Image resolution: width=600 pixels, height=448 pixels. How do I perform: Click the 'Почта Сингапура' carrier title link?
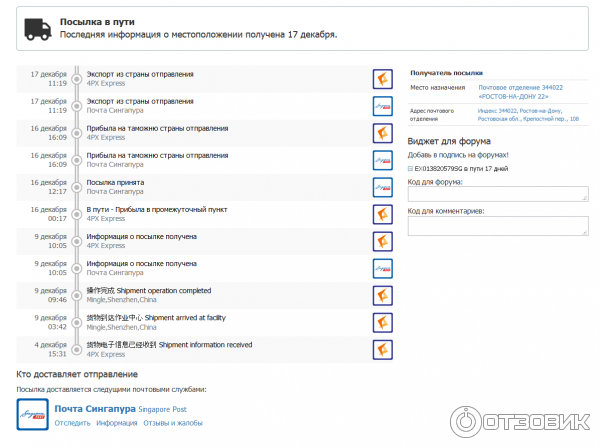96,408
